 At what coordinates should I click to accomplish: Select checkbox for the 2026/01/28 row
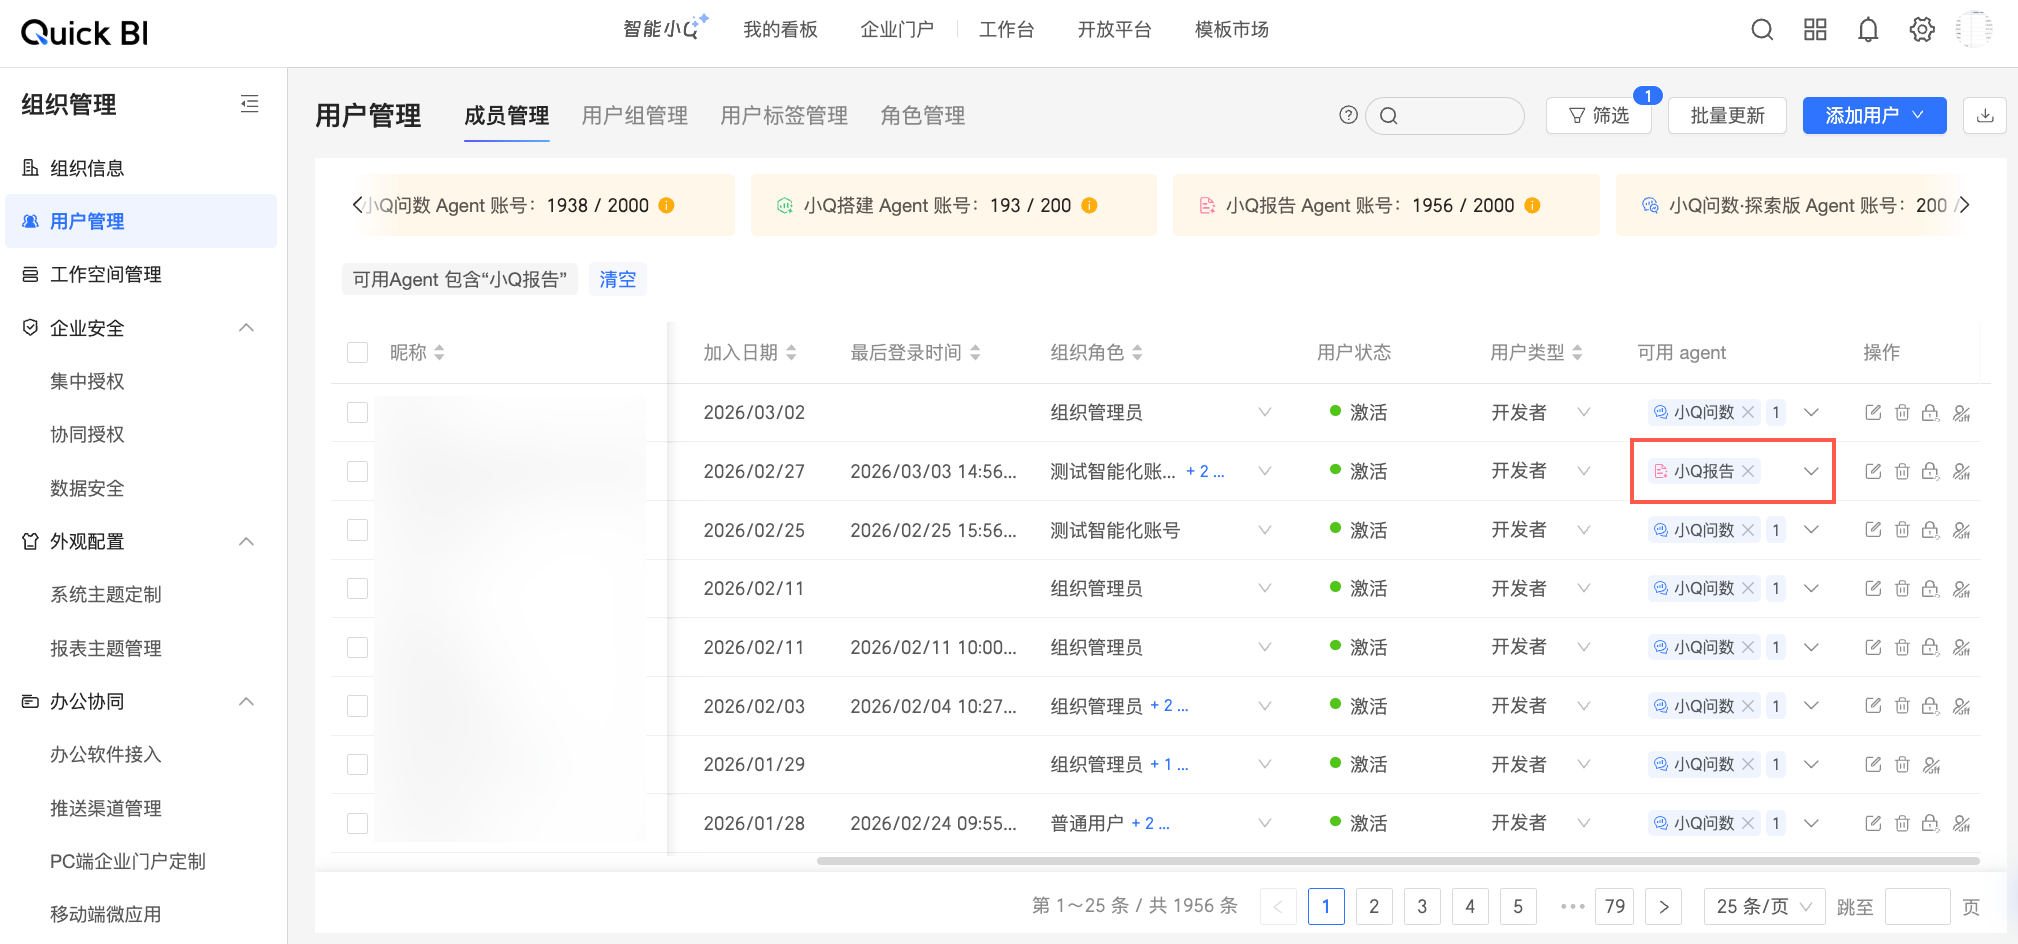pyautogui.click(x=357, y=823)
